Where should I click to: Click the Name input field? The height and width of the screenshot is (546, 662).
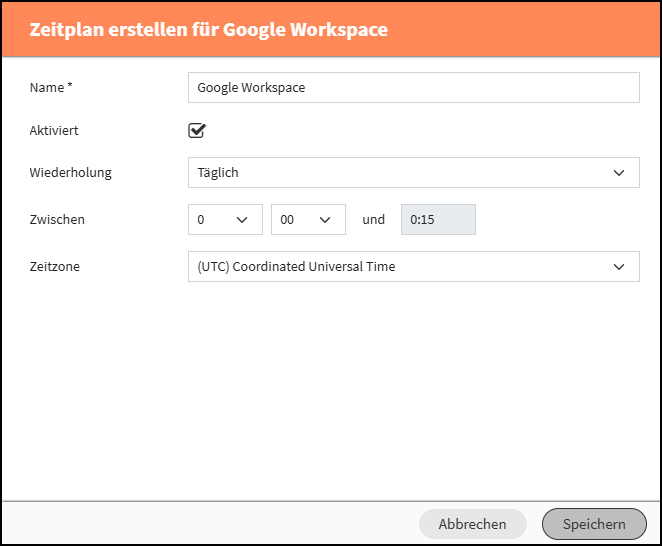tap(414, 87)
